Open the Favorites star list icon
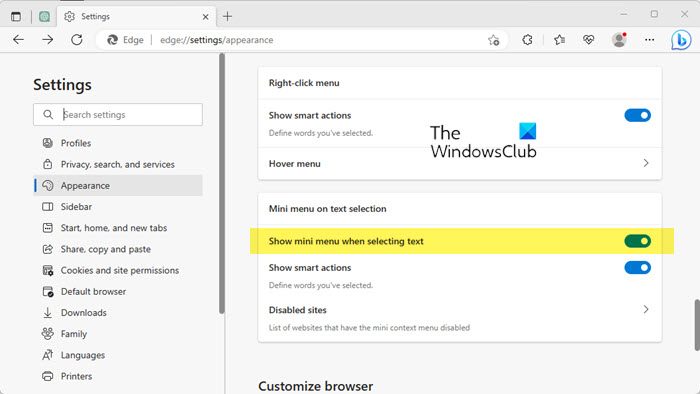 click(x=559, y=40)
